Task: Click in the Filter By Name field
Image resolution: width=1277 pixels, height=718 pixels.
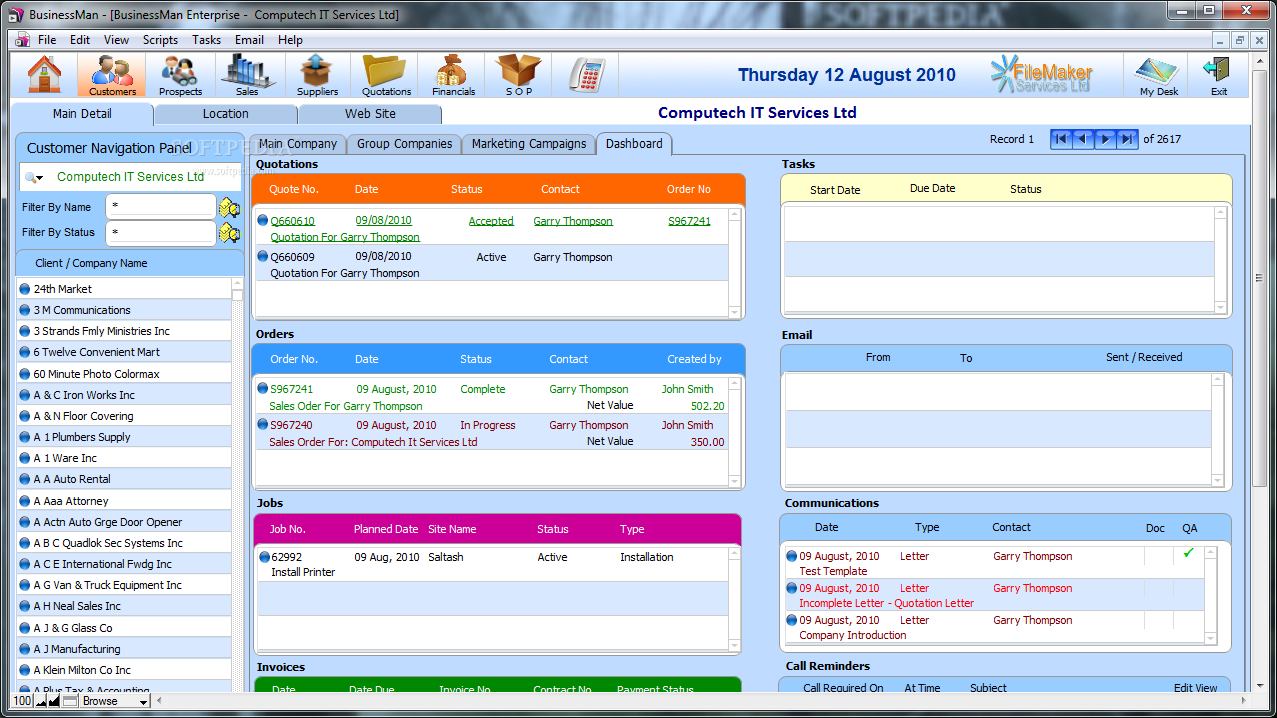Action: coord(160,207)
